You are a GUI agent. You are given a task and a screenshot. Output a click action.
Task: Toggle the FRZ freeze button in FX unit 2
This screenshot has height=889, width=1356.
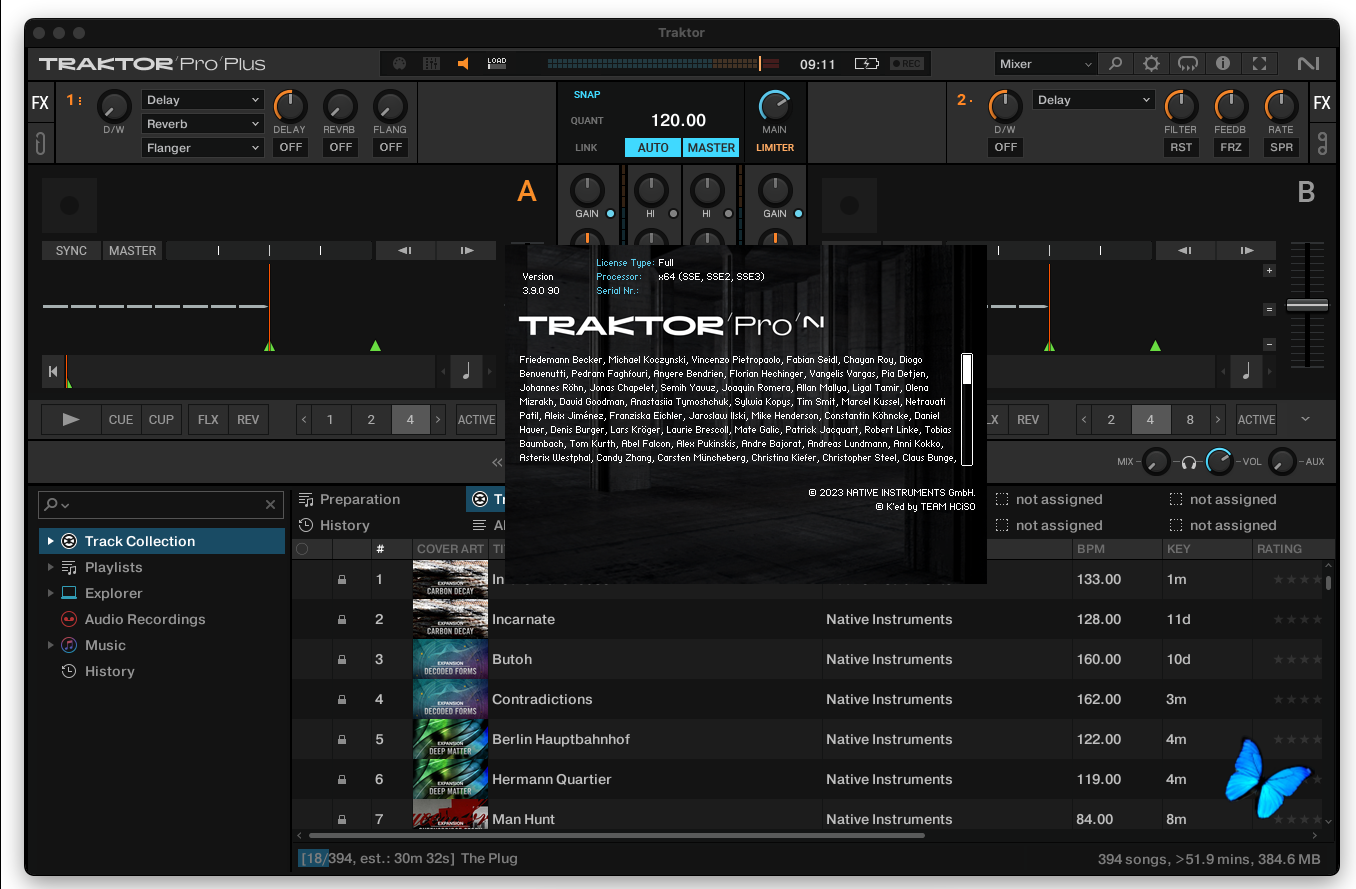(x=1231, y=147)
